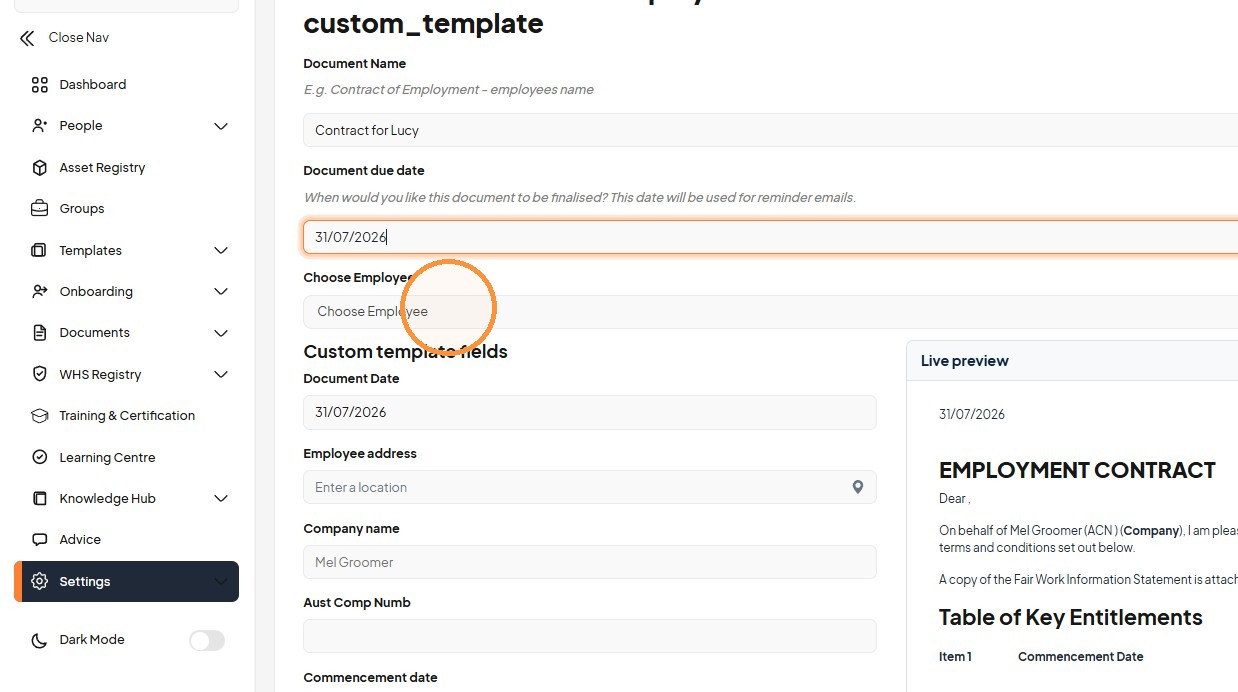Click the Commencement Date cell in preview table
Viewport: 1238px width, 692px height.
click(x=1080, y=657)
